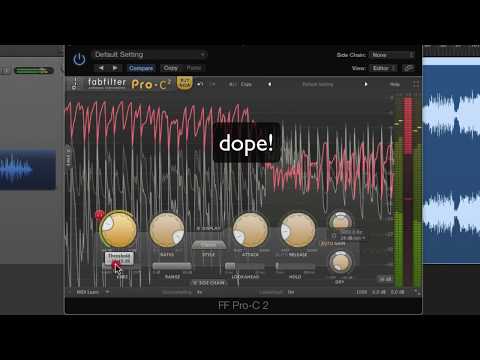
Task: Click the green level meter in left window
Action: click(33, 71)
